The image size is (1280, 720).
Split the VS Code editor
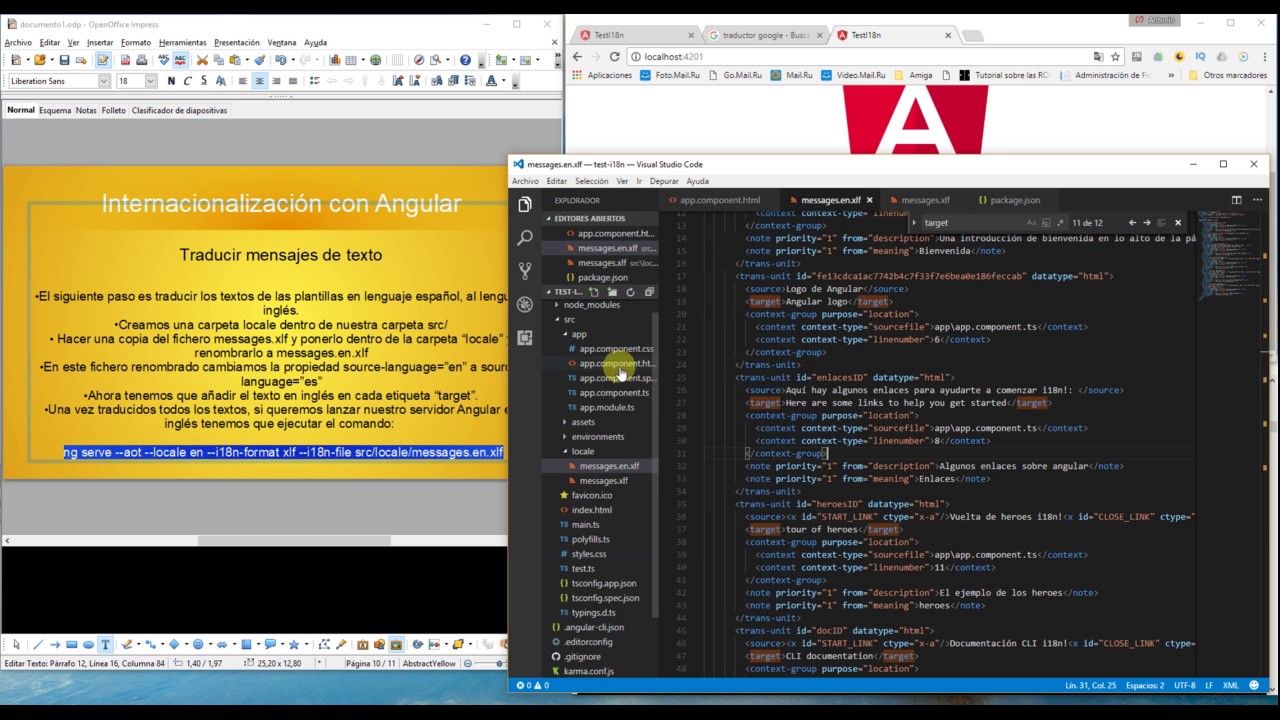1236,200
